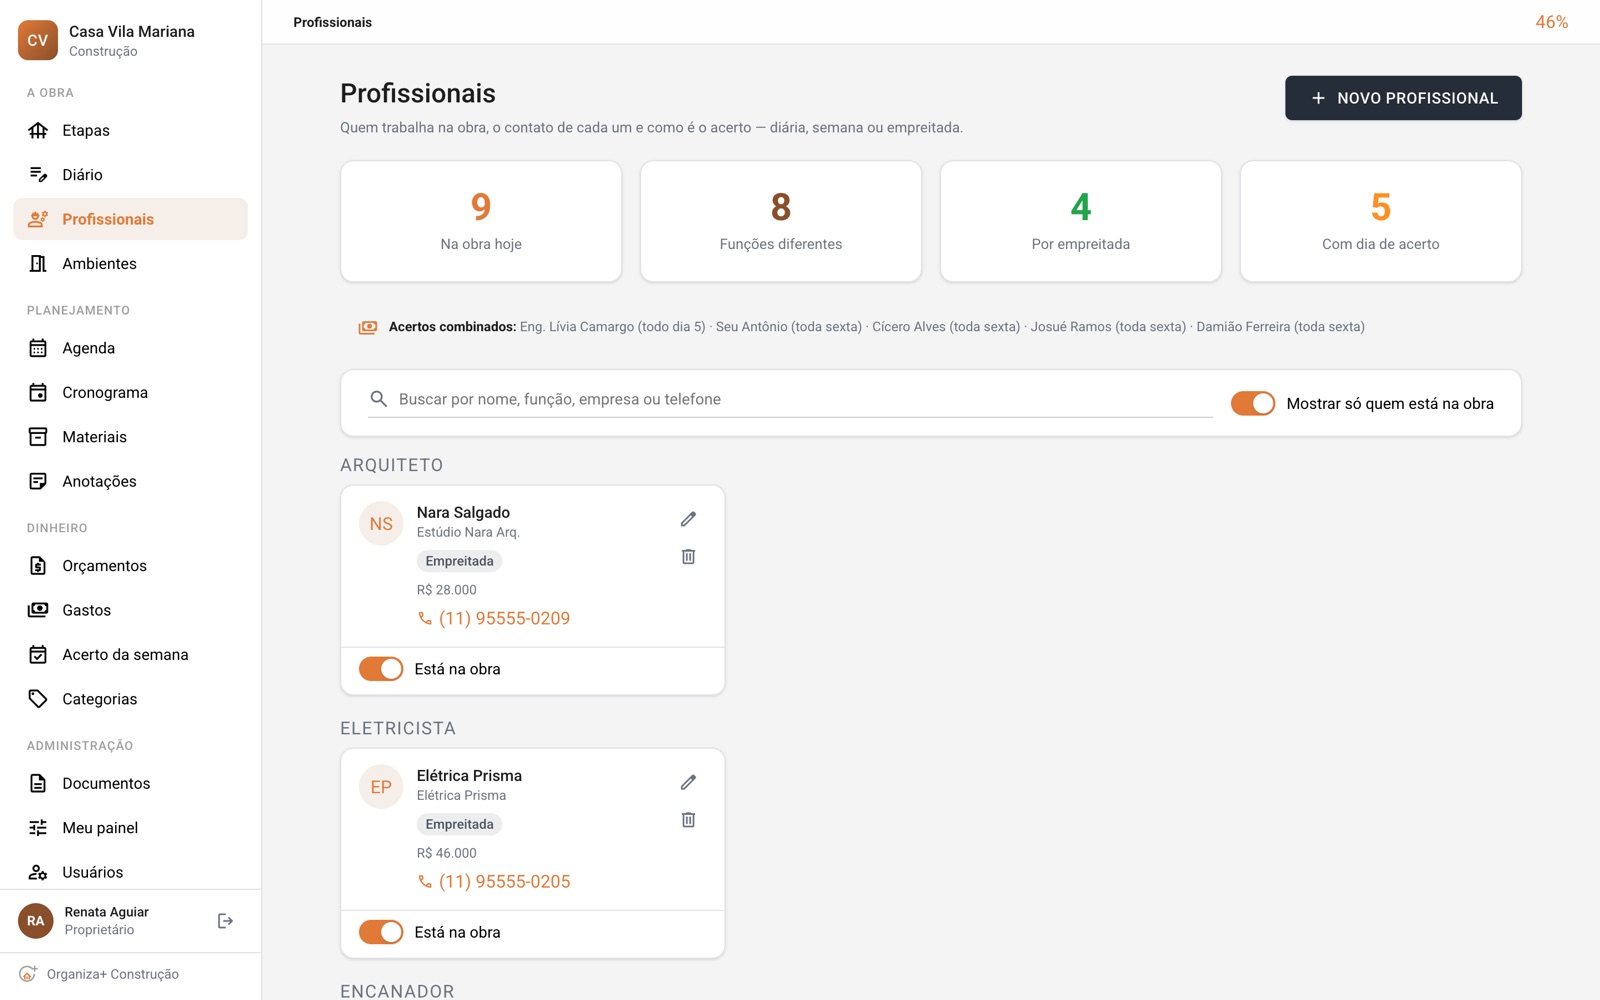The width and height of the screenshot is (1600, 1000).
Task: Open Etapas in the sidebar
Action: [x=131, y=130]
